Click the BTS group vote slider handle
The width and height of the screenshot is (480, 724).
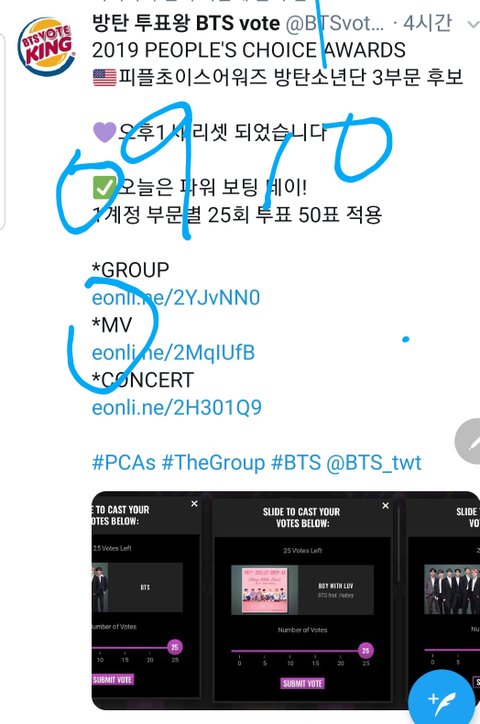(x=174, y=647)
